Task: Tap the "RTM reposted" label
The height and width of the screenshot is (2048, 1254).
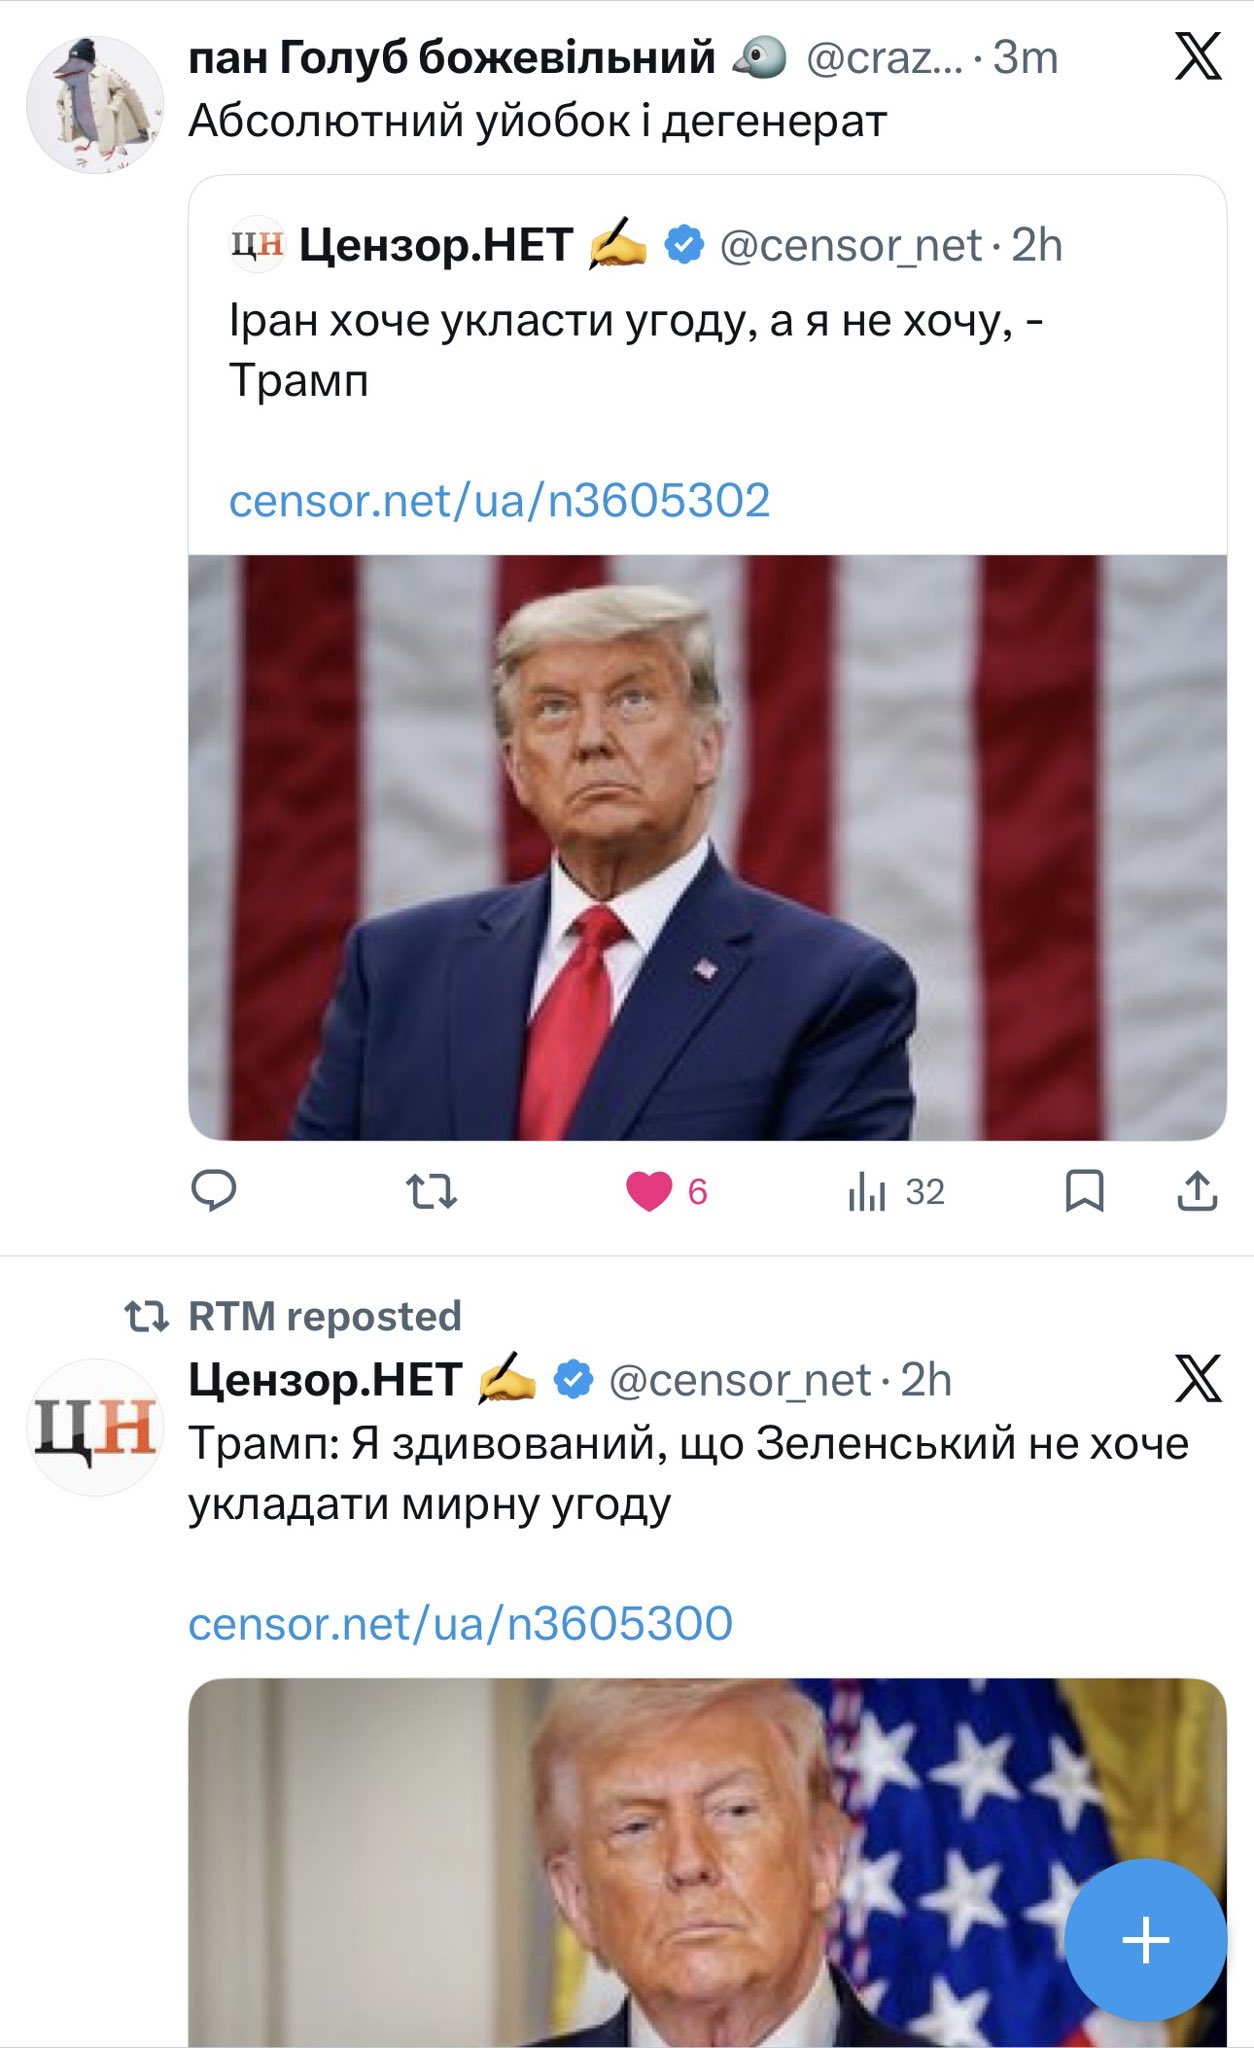Action: click(x=324, y=1316)
